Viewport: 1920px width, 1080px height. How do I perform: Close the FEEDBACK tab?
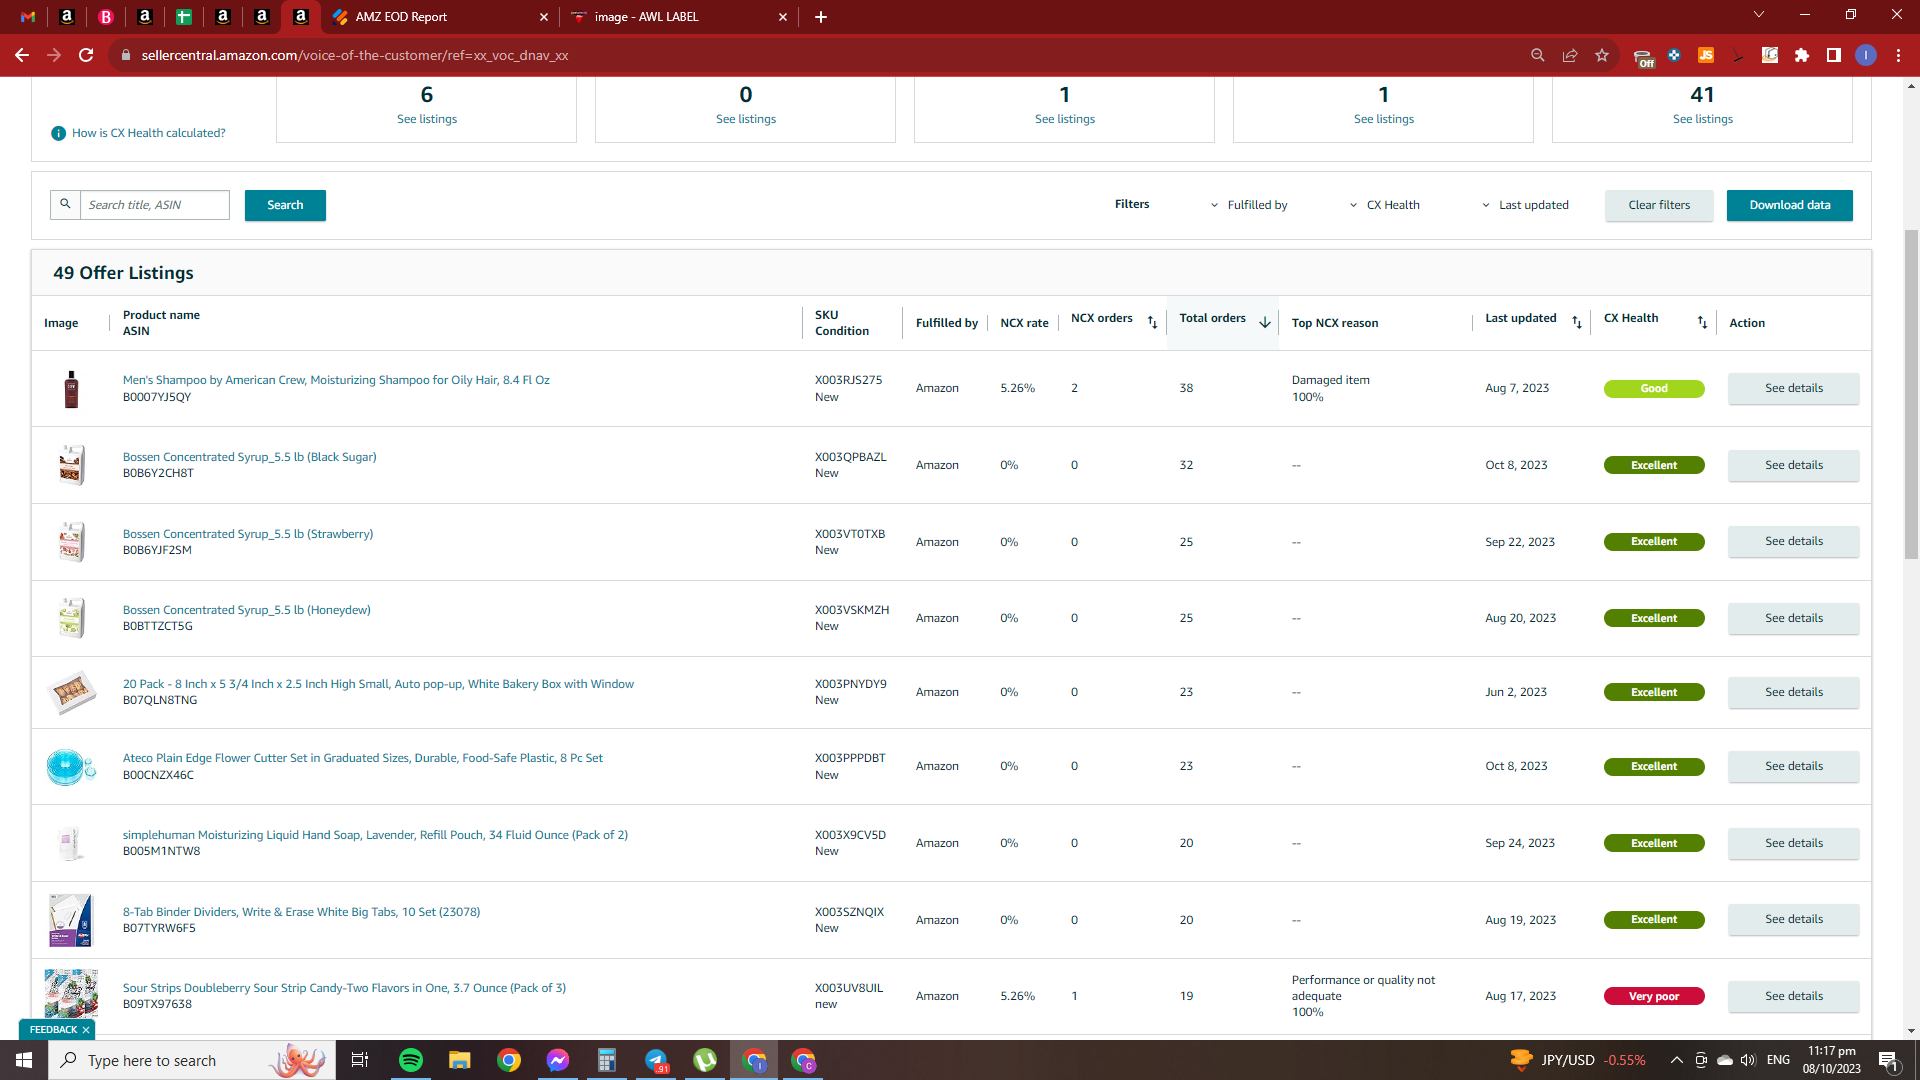point(86,1030)
